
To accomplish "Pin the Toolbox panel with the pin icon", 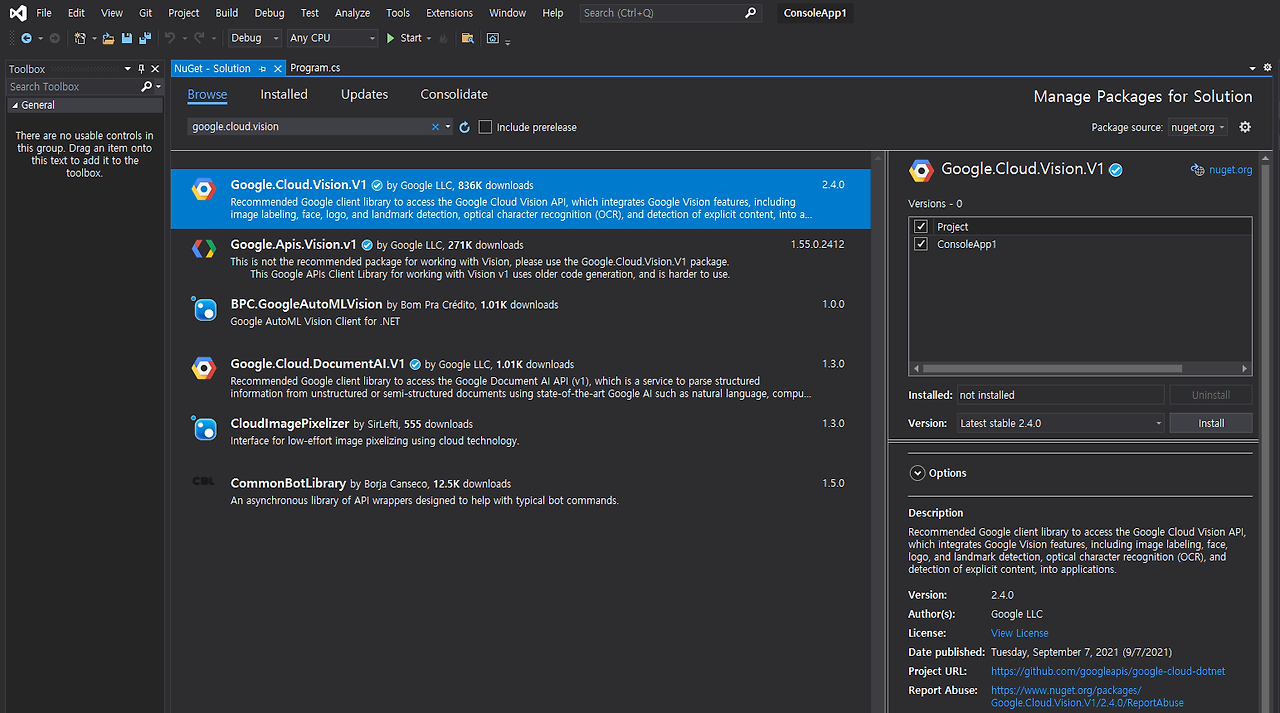I will (141, 69).
